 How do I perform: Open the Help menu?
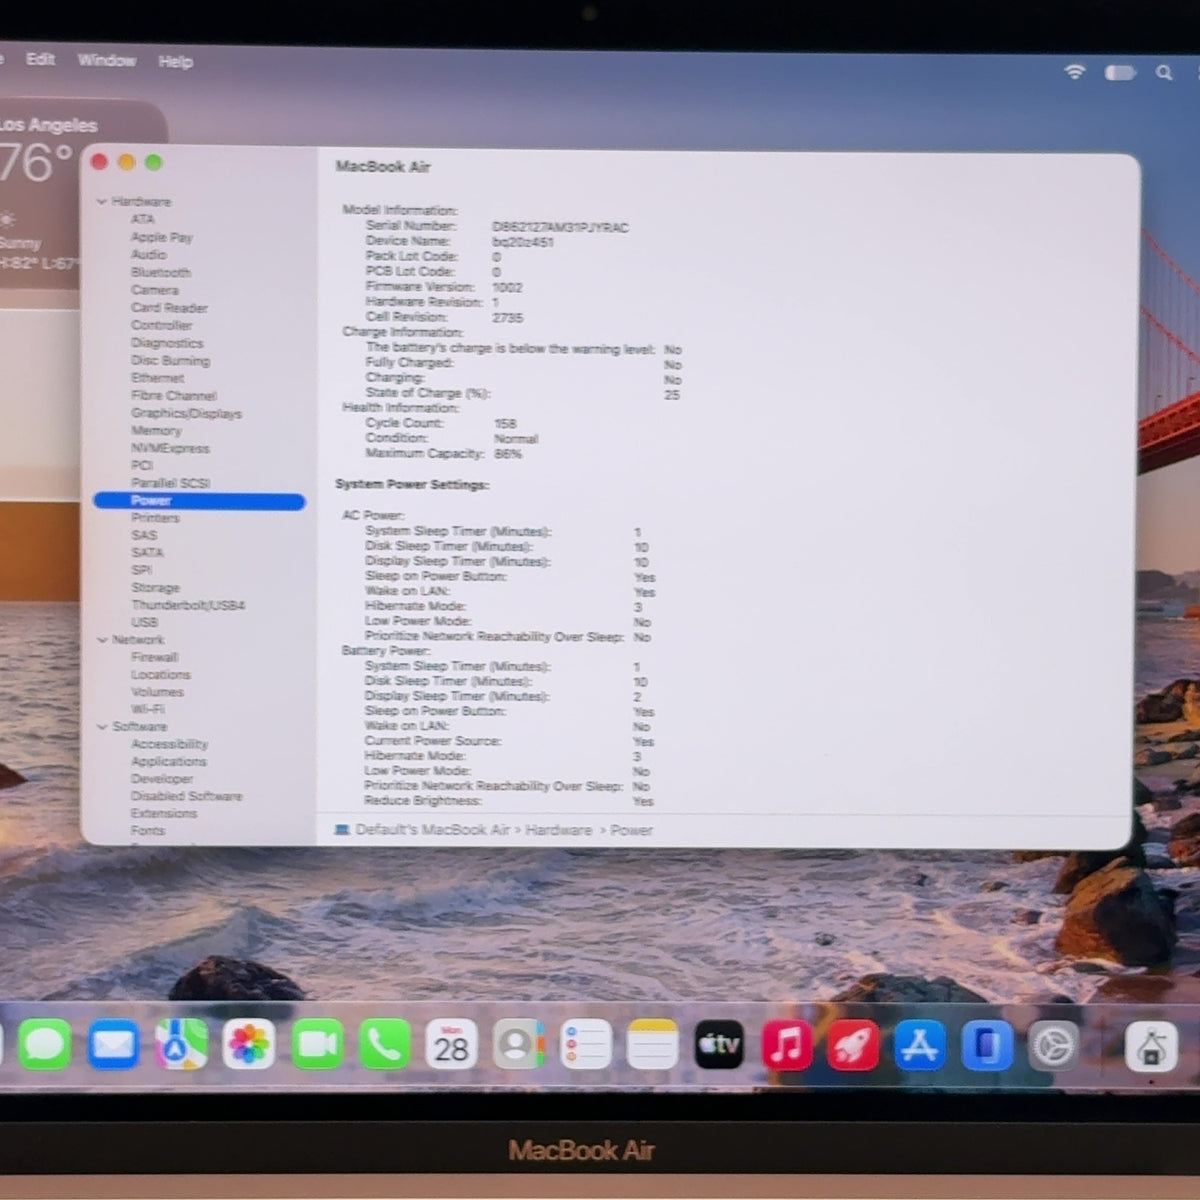(x=175, y=61)
